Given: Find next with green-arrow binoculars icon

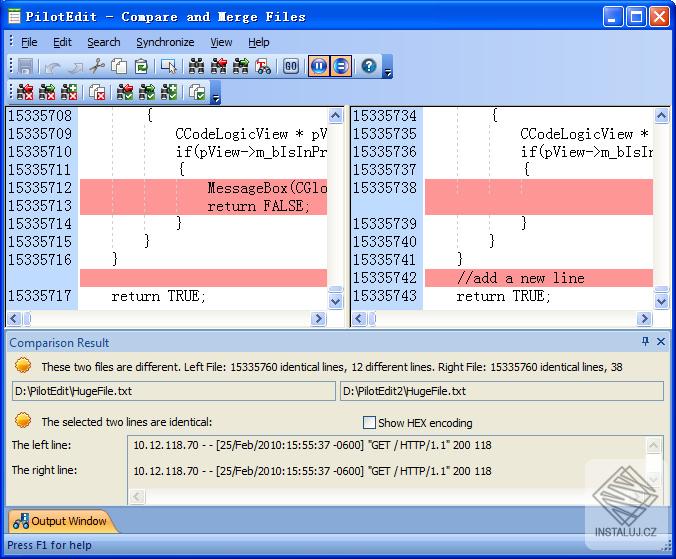Looking at the screenshot, I should (x=241, y=66).
